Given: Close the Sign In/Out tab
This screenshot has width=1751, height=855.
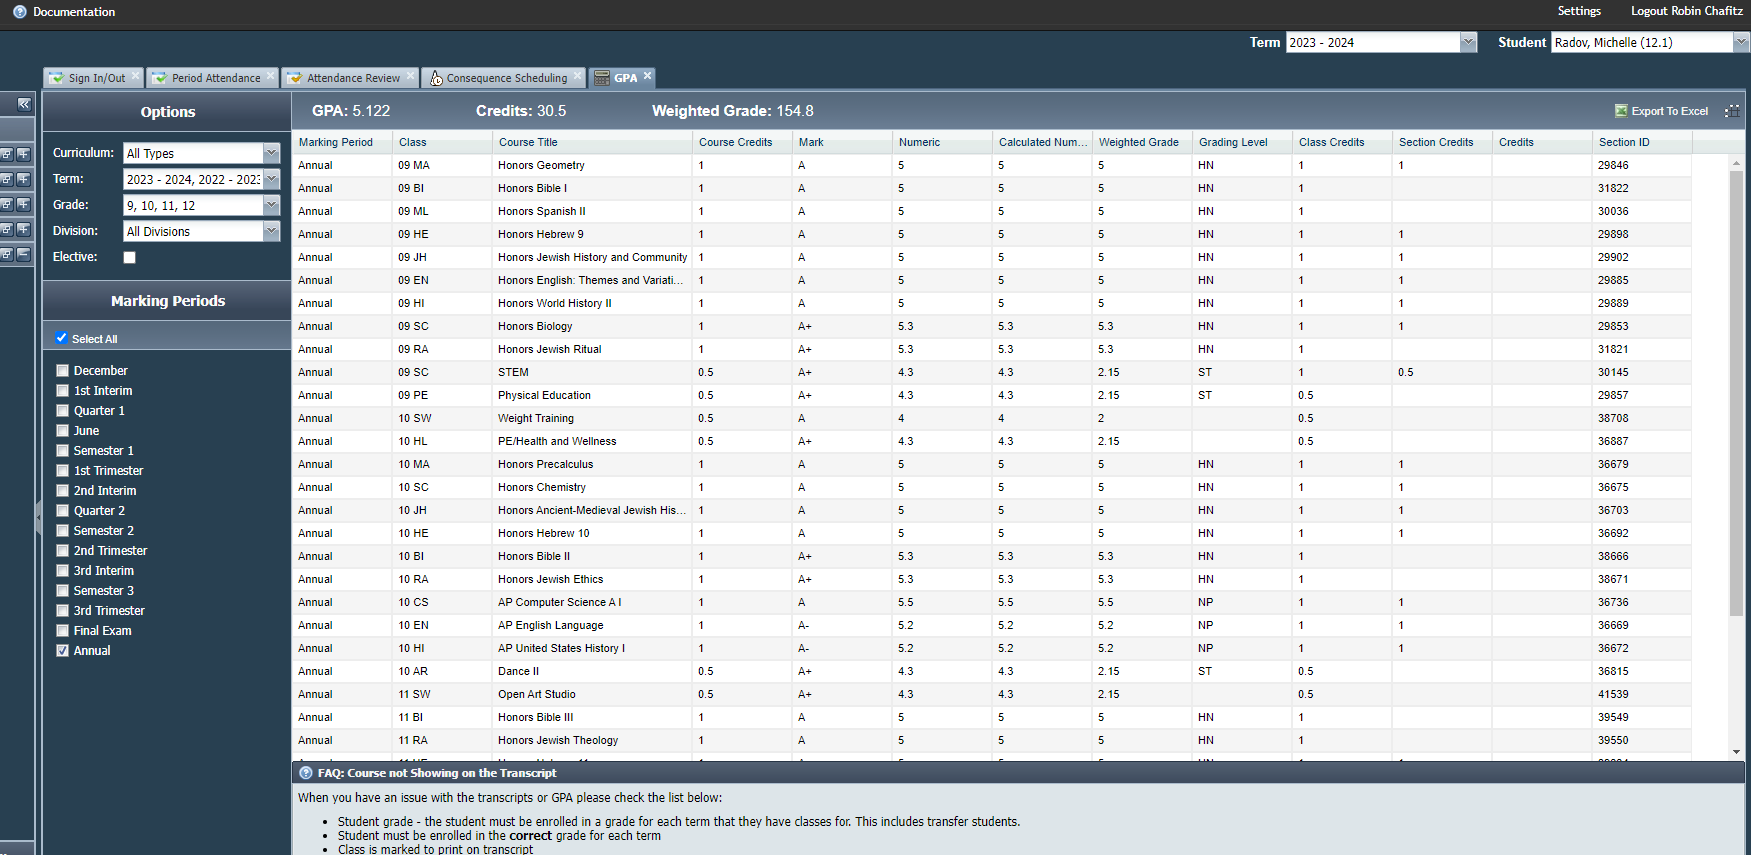Looking at the screenshot, I should pyautogui.click(x=135, y=76).
